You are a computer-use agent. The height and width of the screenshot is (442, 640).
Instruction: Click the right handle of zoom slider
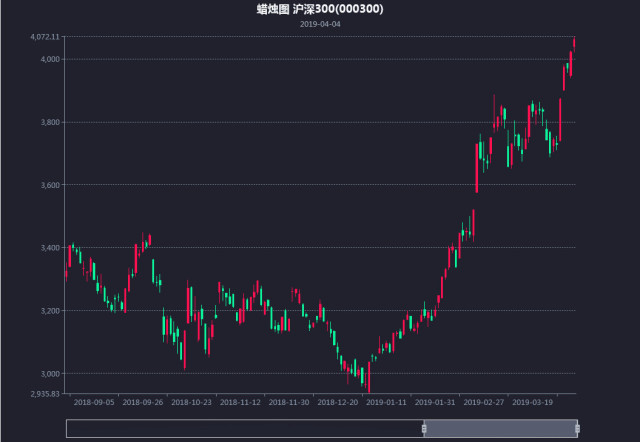point(577,428)
